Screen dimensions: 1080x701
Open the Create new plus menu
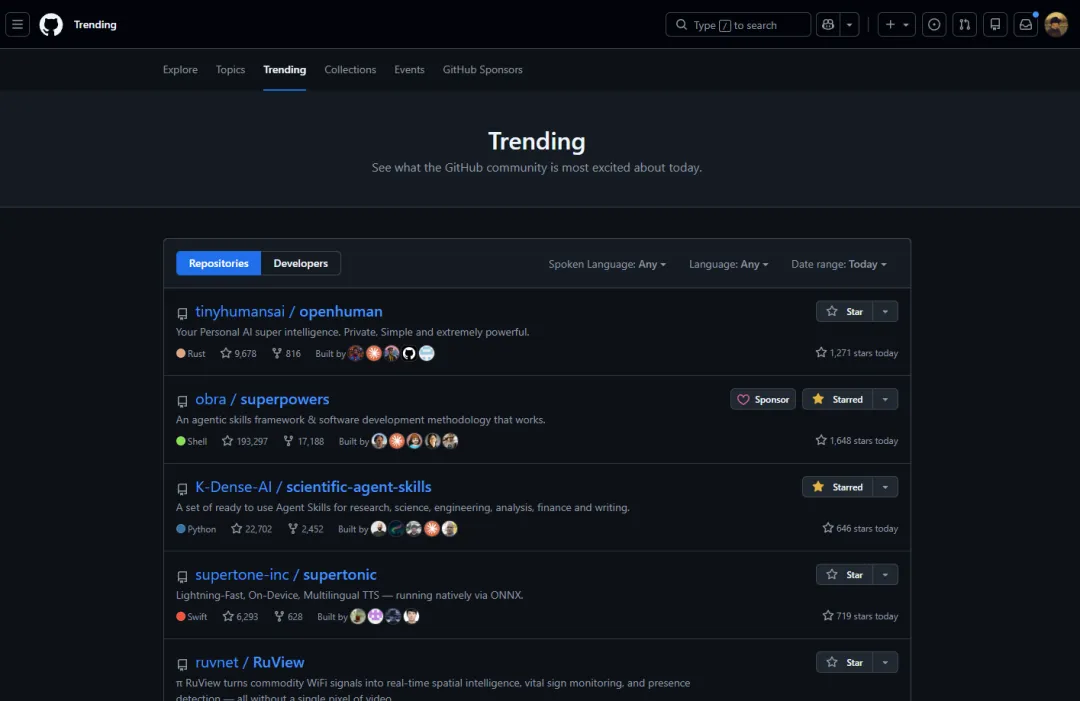tap(896, 25)
